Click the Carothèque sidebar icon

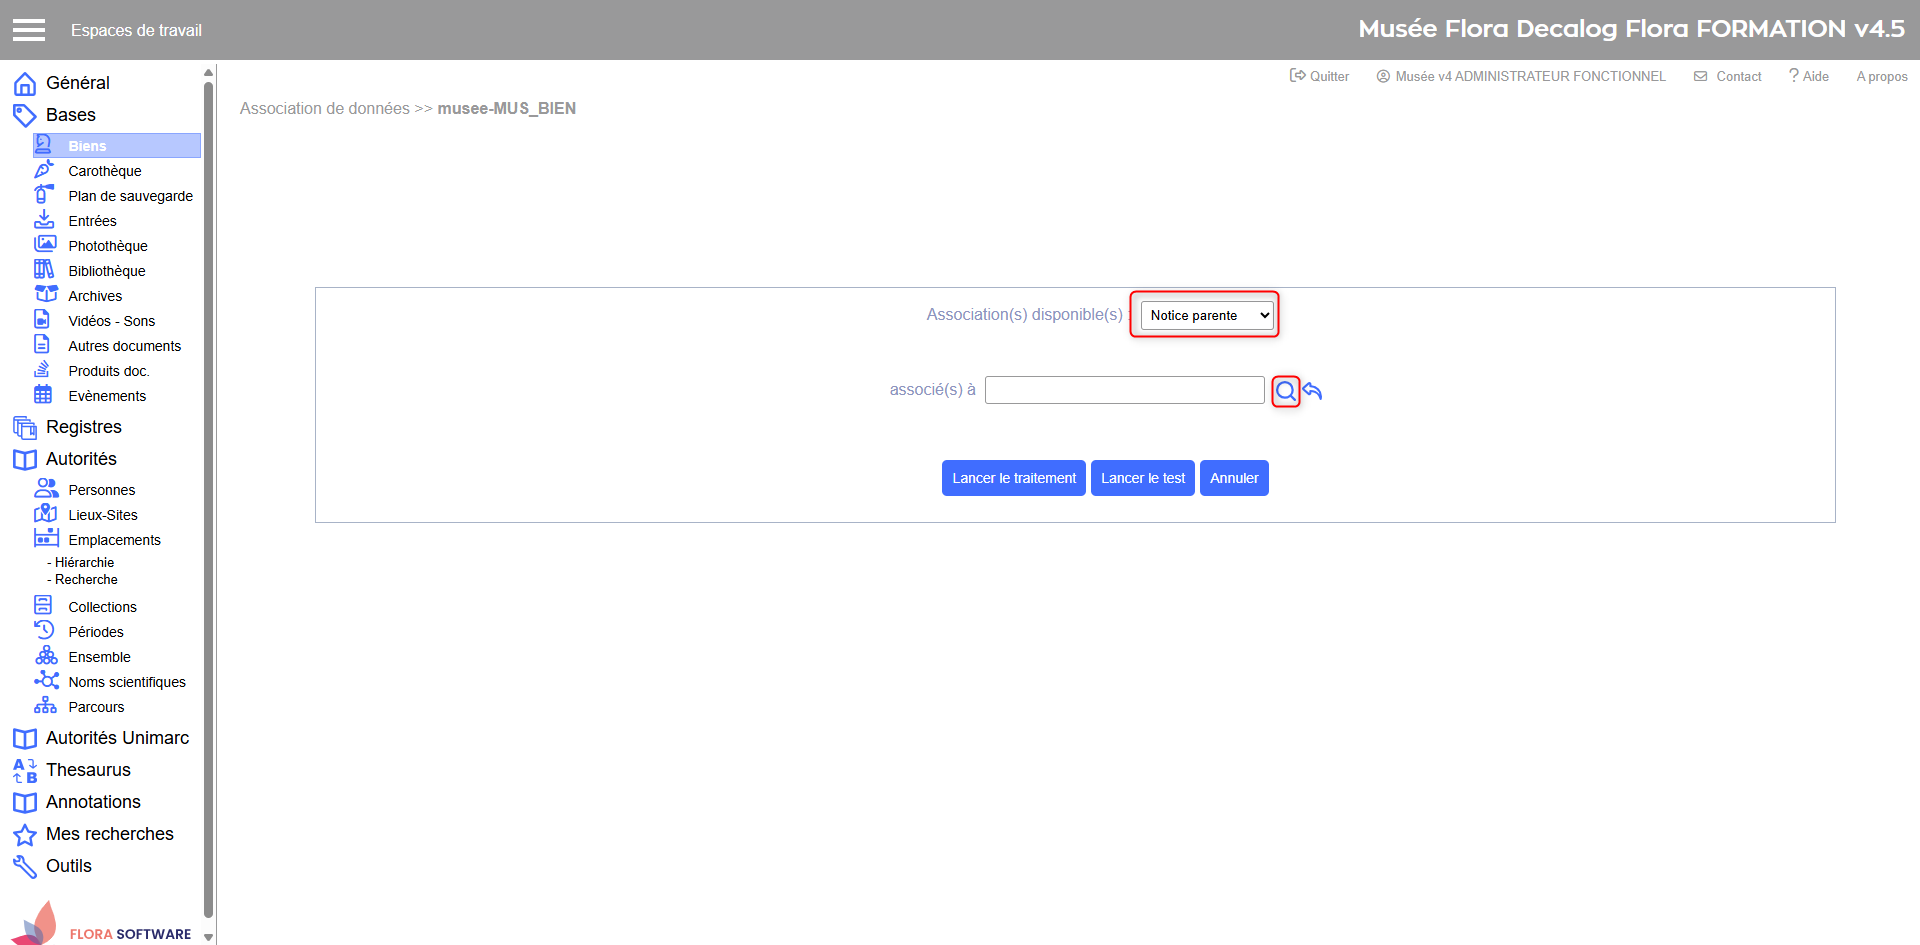[44, 170]
